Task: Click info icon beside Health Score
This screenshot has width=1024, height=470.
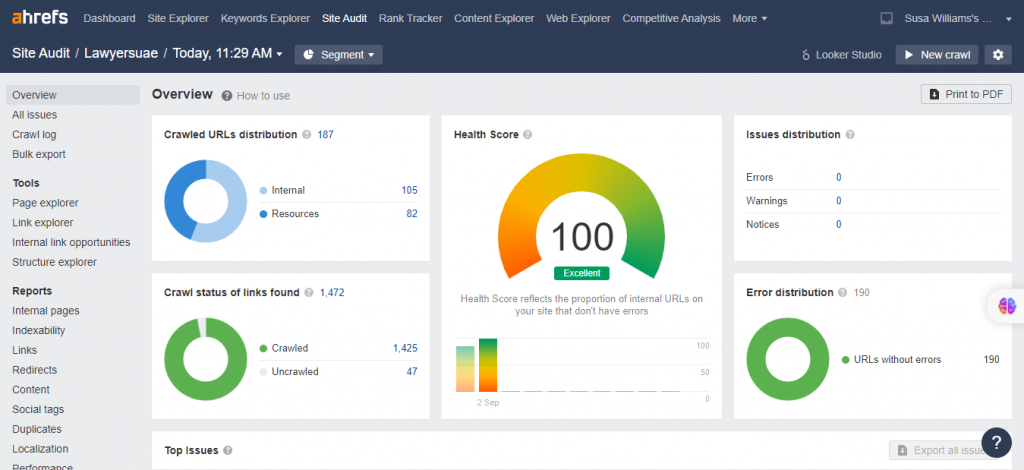Action: click(528, 134)
